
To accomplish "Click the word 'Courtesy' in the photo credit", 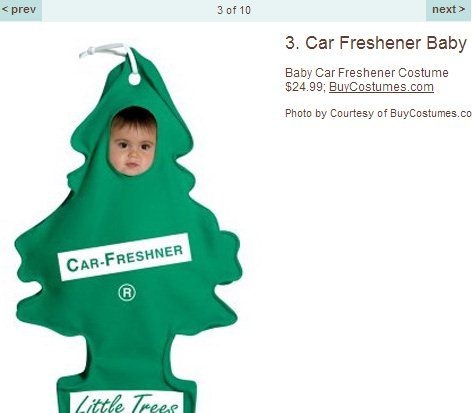I will tap(352, 113).
